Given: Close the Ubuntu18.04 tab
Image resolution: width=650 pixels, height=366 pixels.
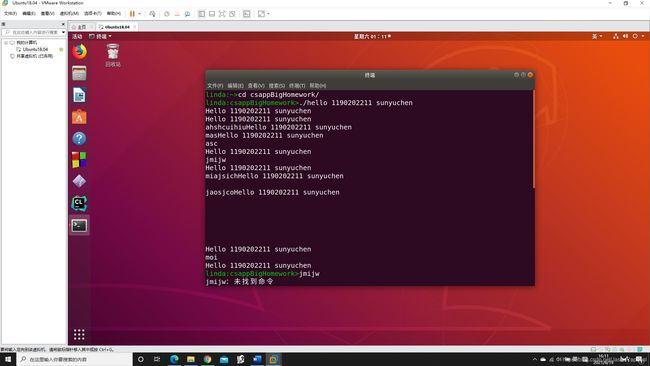Looking at the screenshot, I should [x=134, y=27].
